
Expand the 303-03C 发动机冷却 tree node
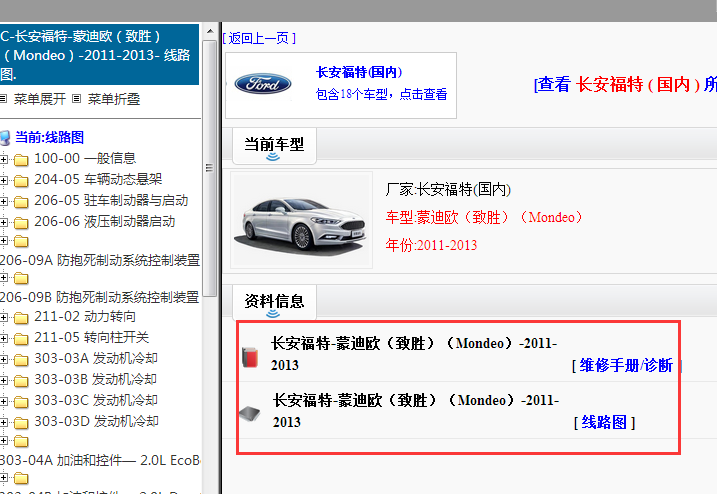[4, 401]
